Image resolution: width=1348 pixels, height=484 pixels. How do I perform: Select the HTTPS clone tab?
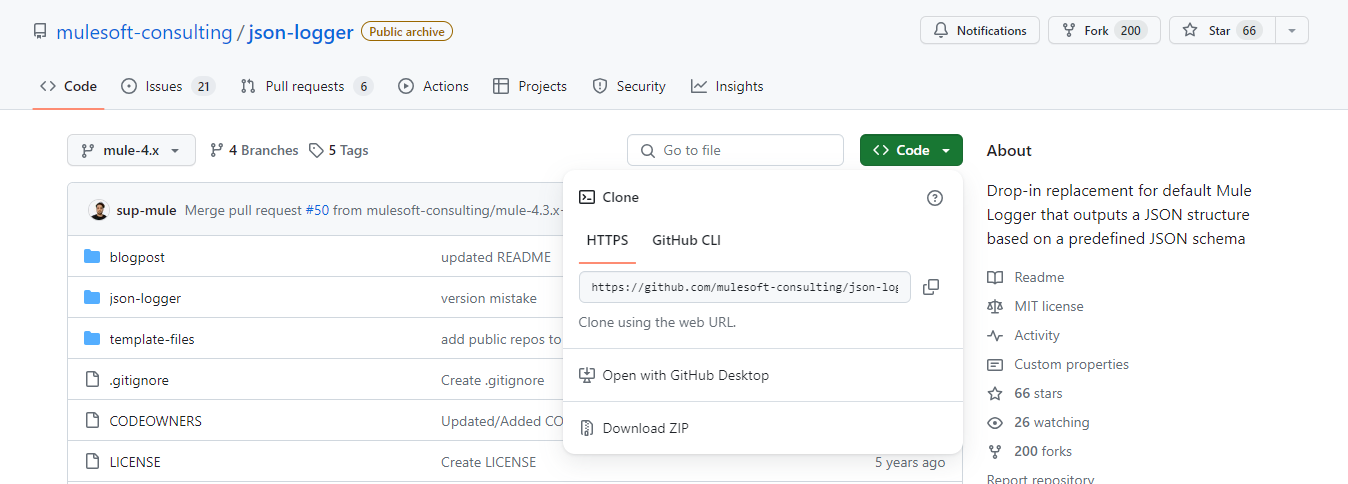607,240
